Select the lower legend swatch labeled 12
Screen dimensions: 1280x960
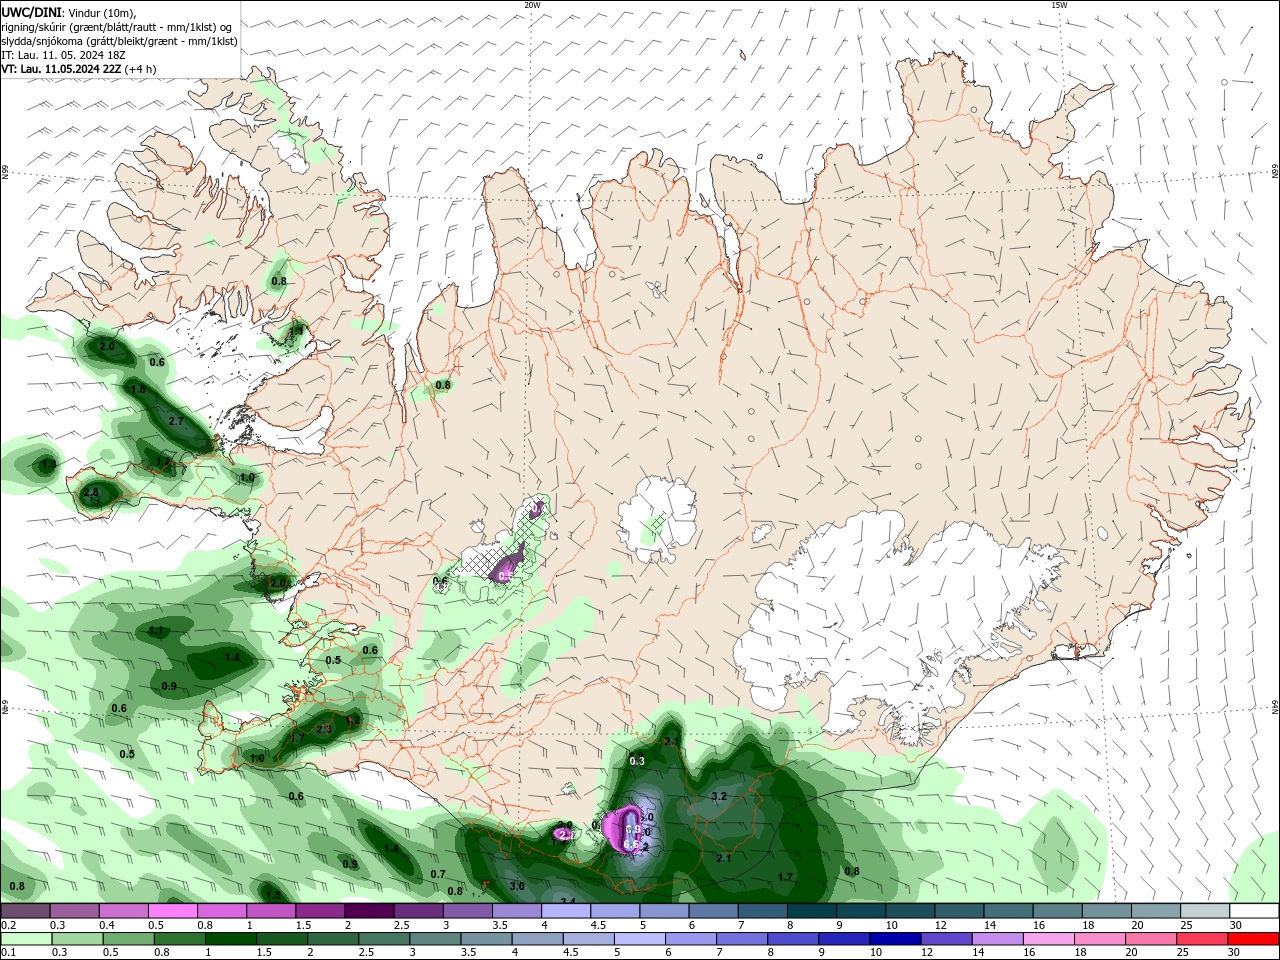tap(944, 939)
